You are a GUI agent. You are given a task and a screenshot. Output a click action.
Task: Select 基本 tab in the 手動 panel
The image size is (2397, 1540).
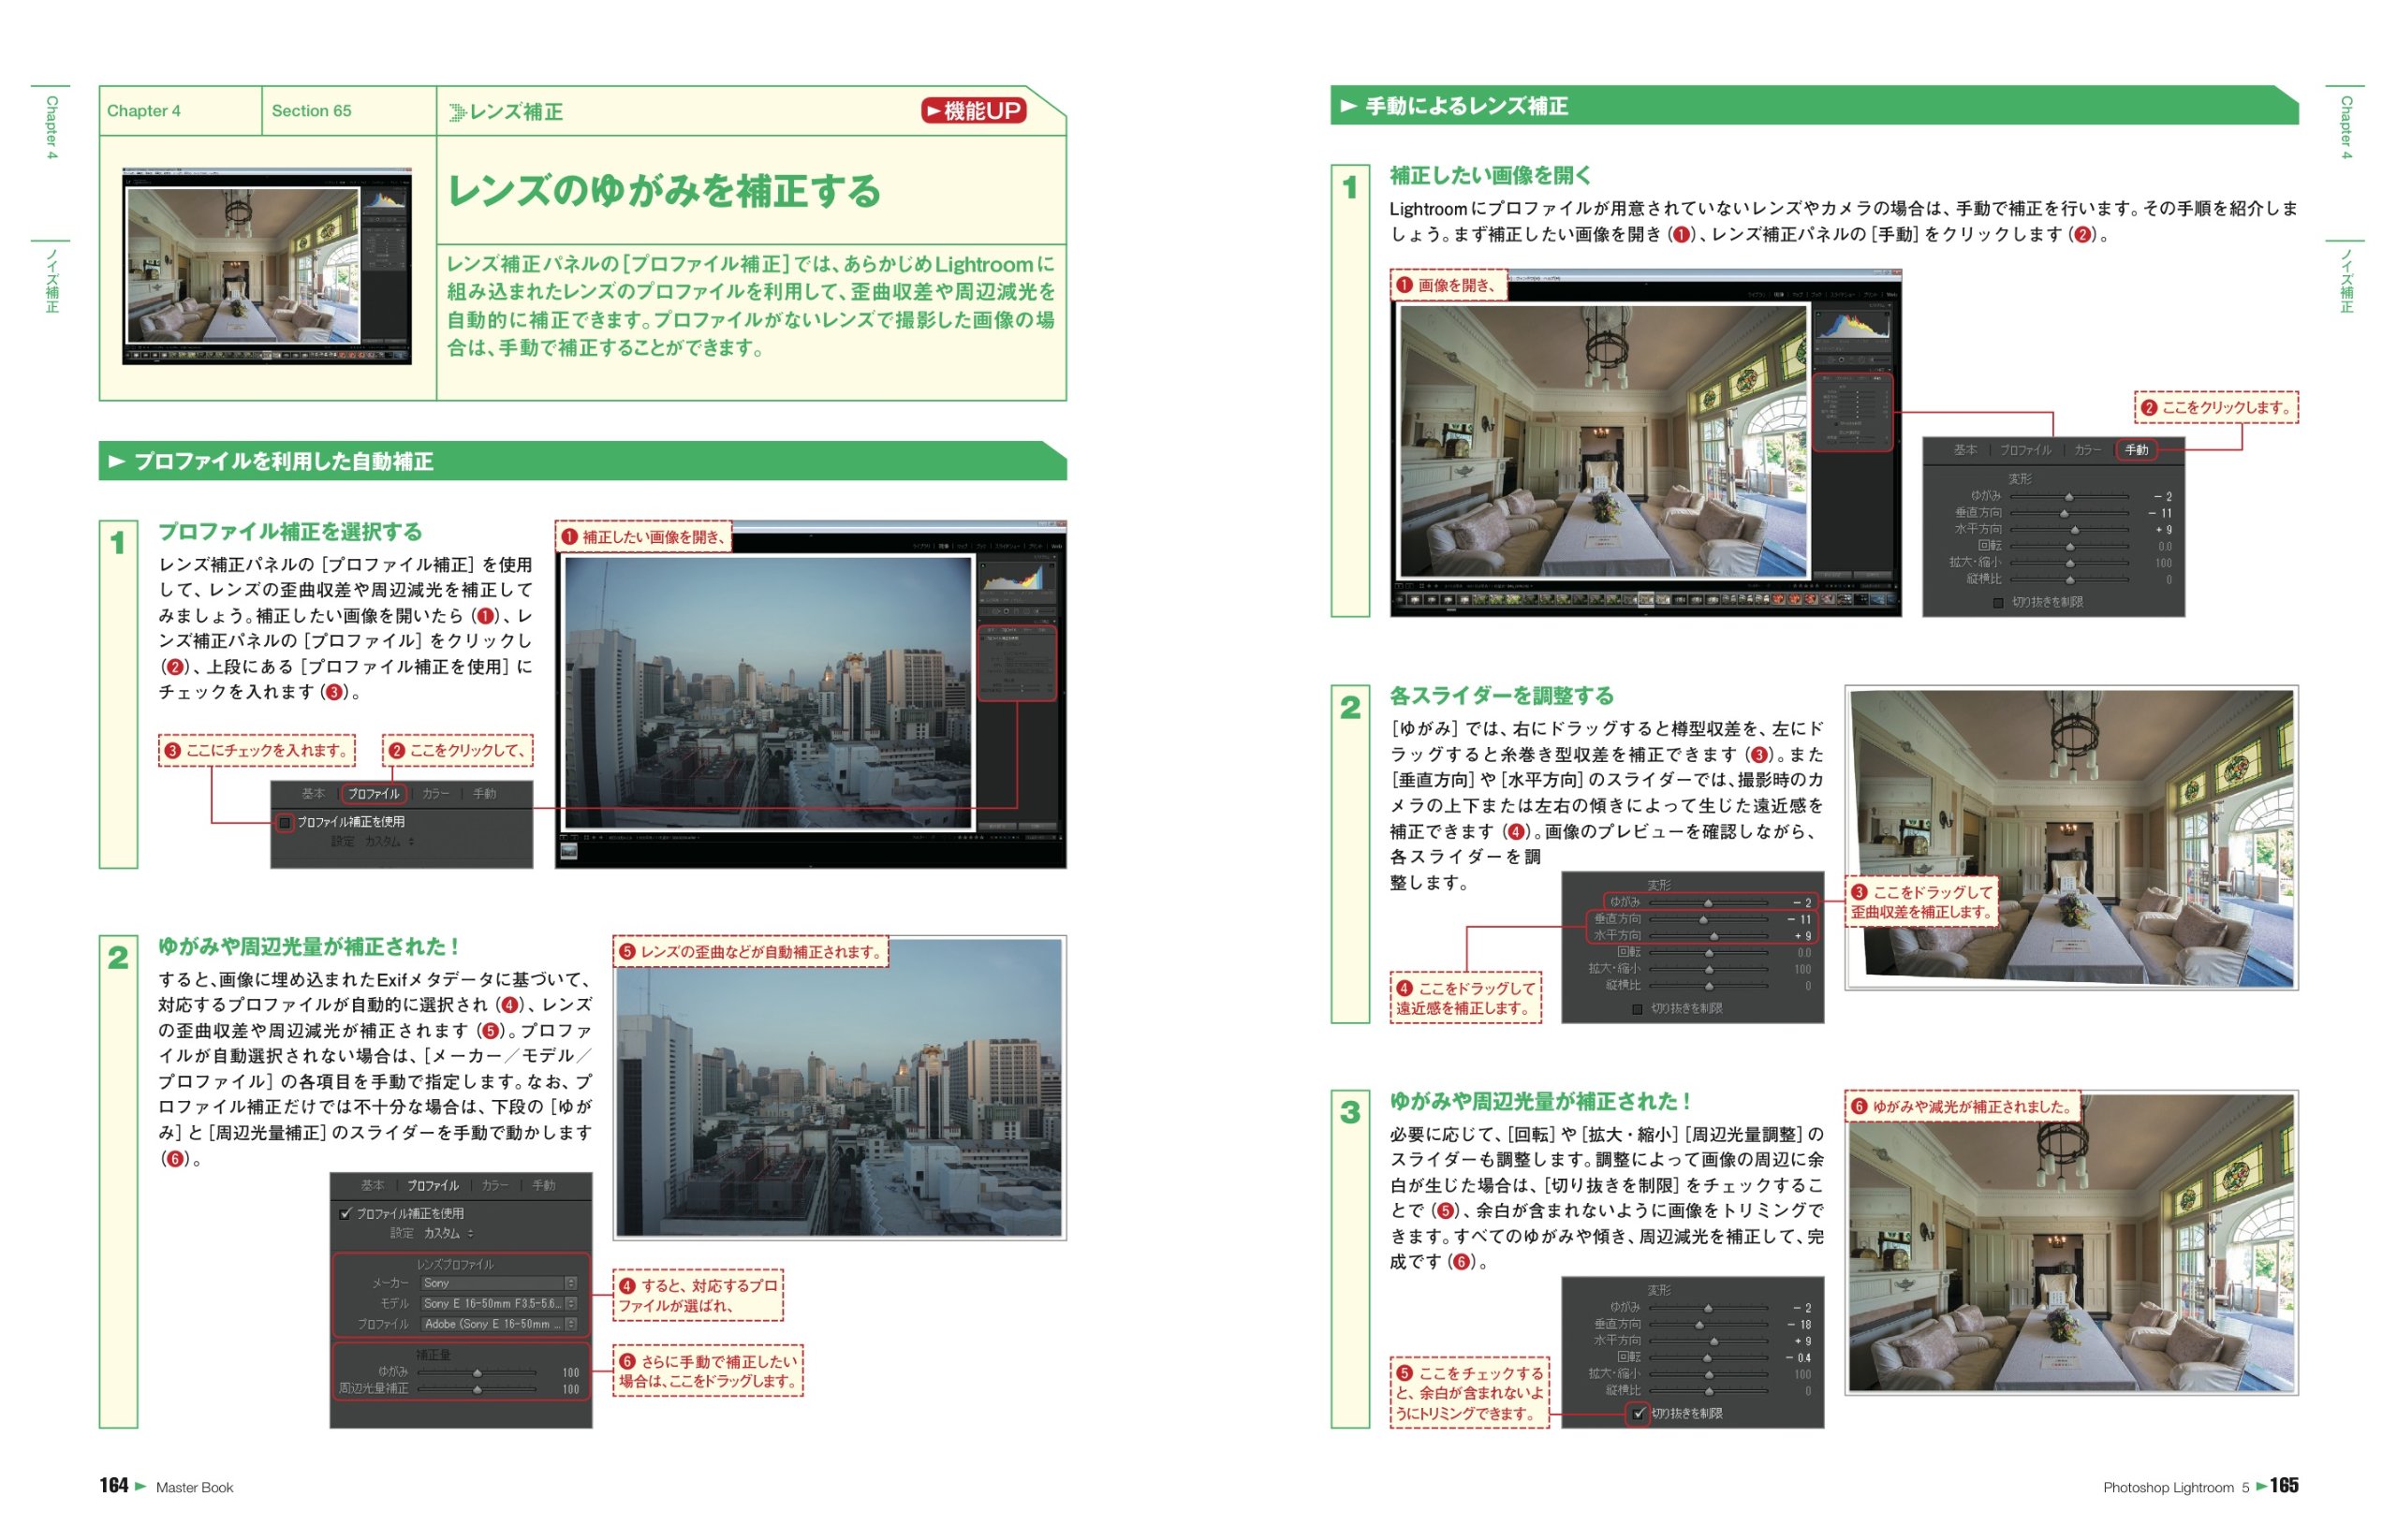pos(1964,450)
